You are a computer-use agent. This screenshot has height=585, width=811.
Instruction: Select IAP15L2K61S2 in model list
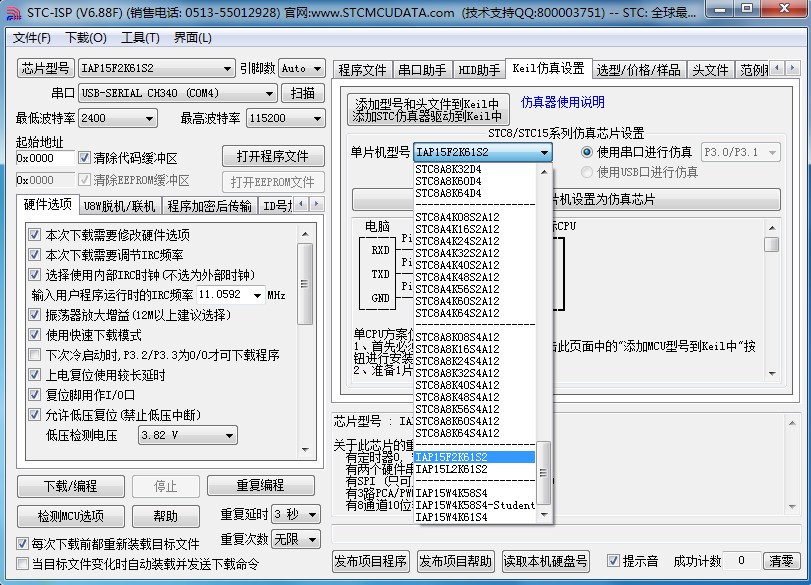(x=475, y=469)
